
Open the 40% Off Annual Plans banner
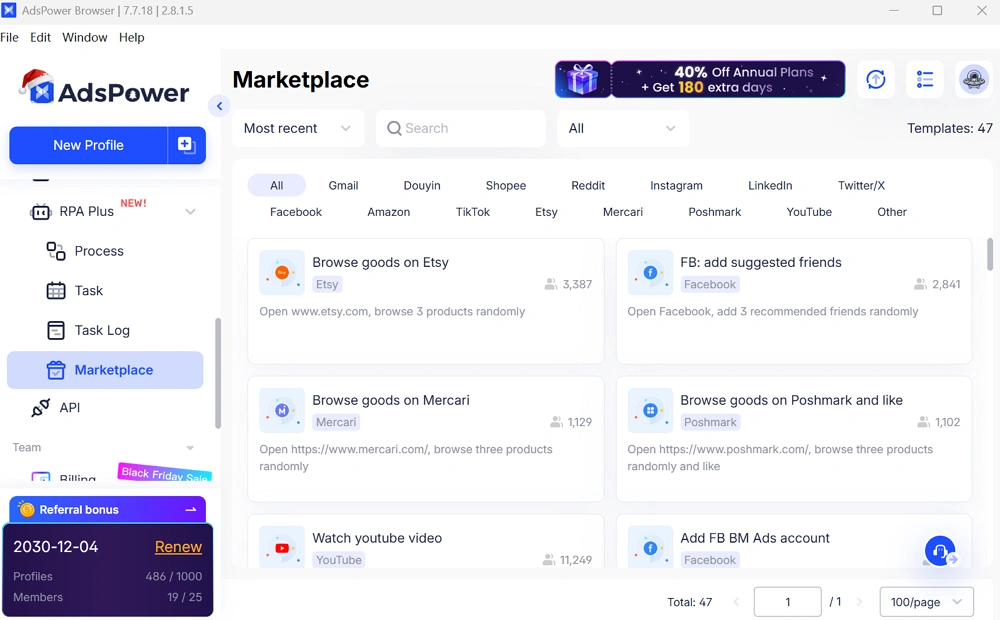point(699,79)
